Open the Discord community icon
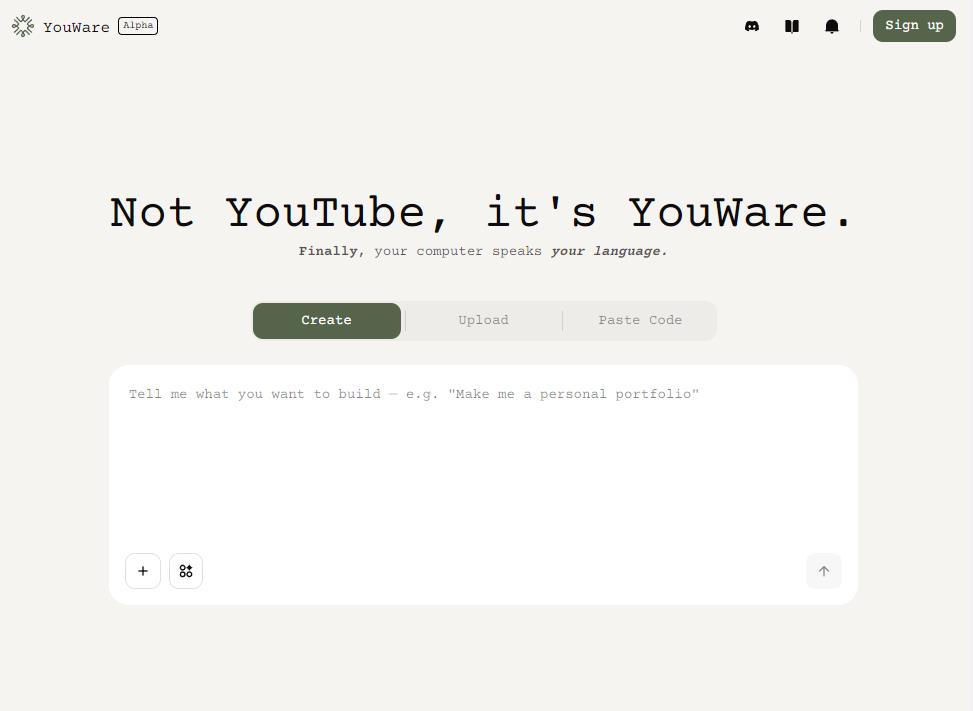The height and width of the screenshot is (711, 973). pos(751,26)
